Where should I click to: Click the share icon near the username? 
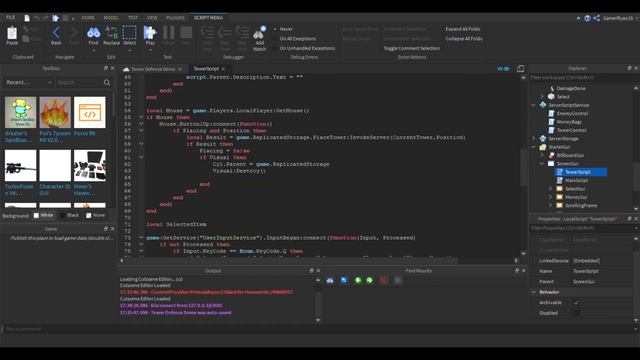(x=597, y=18)
